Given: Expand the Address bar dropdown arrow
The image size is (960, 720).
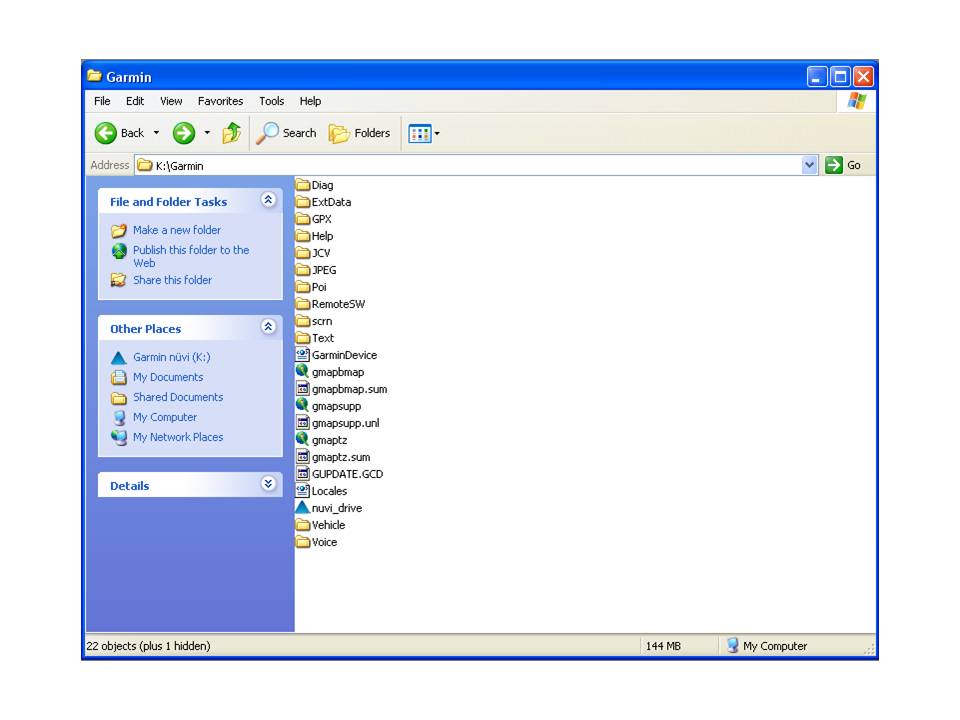Looking at the screenshot, I should click(810, 165).
